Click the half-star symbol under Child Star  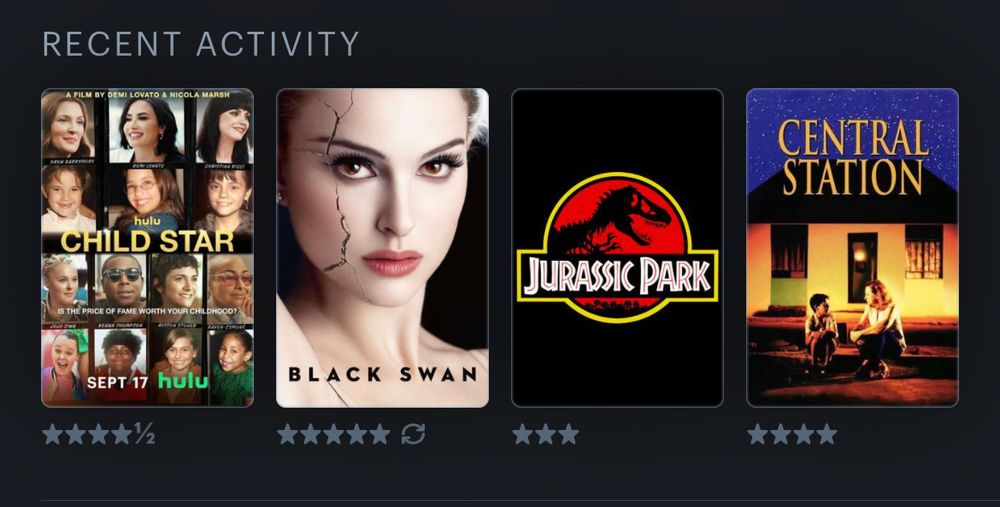pyautogui.click(x=144, y=434)
